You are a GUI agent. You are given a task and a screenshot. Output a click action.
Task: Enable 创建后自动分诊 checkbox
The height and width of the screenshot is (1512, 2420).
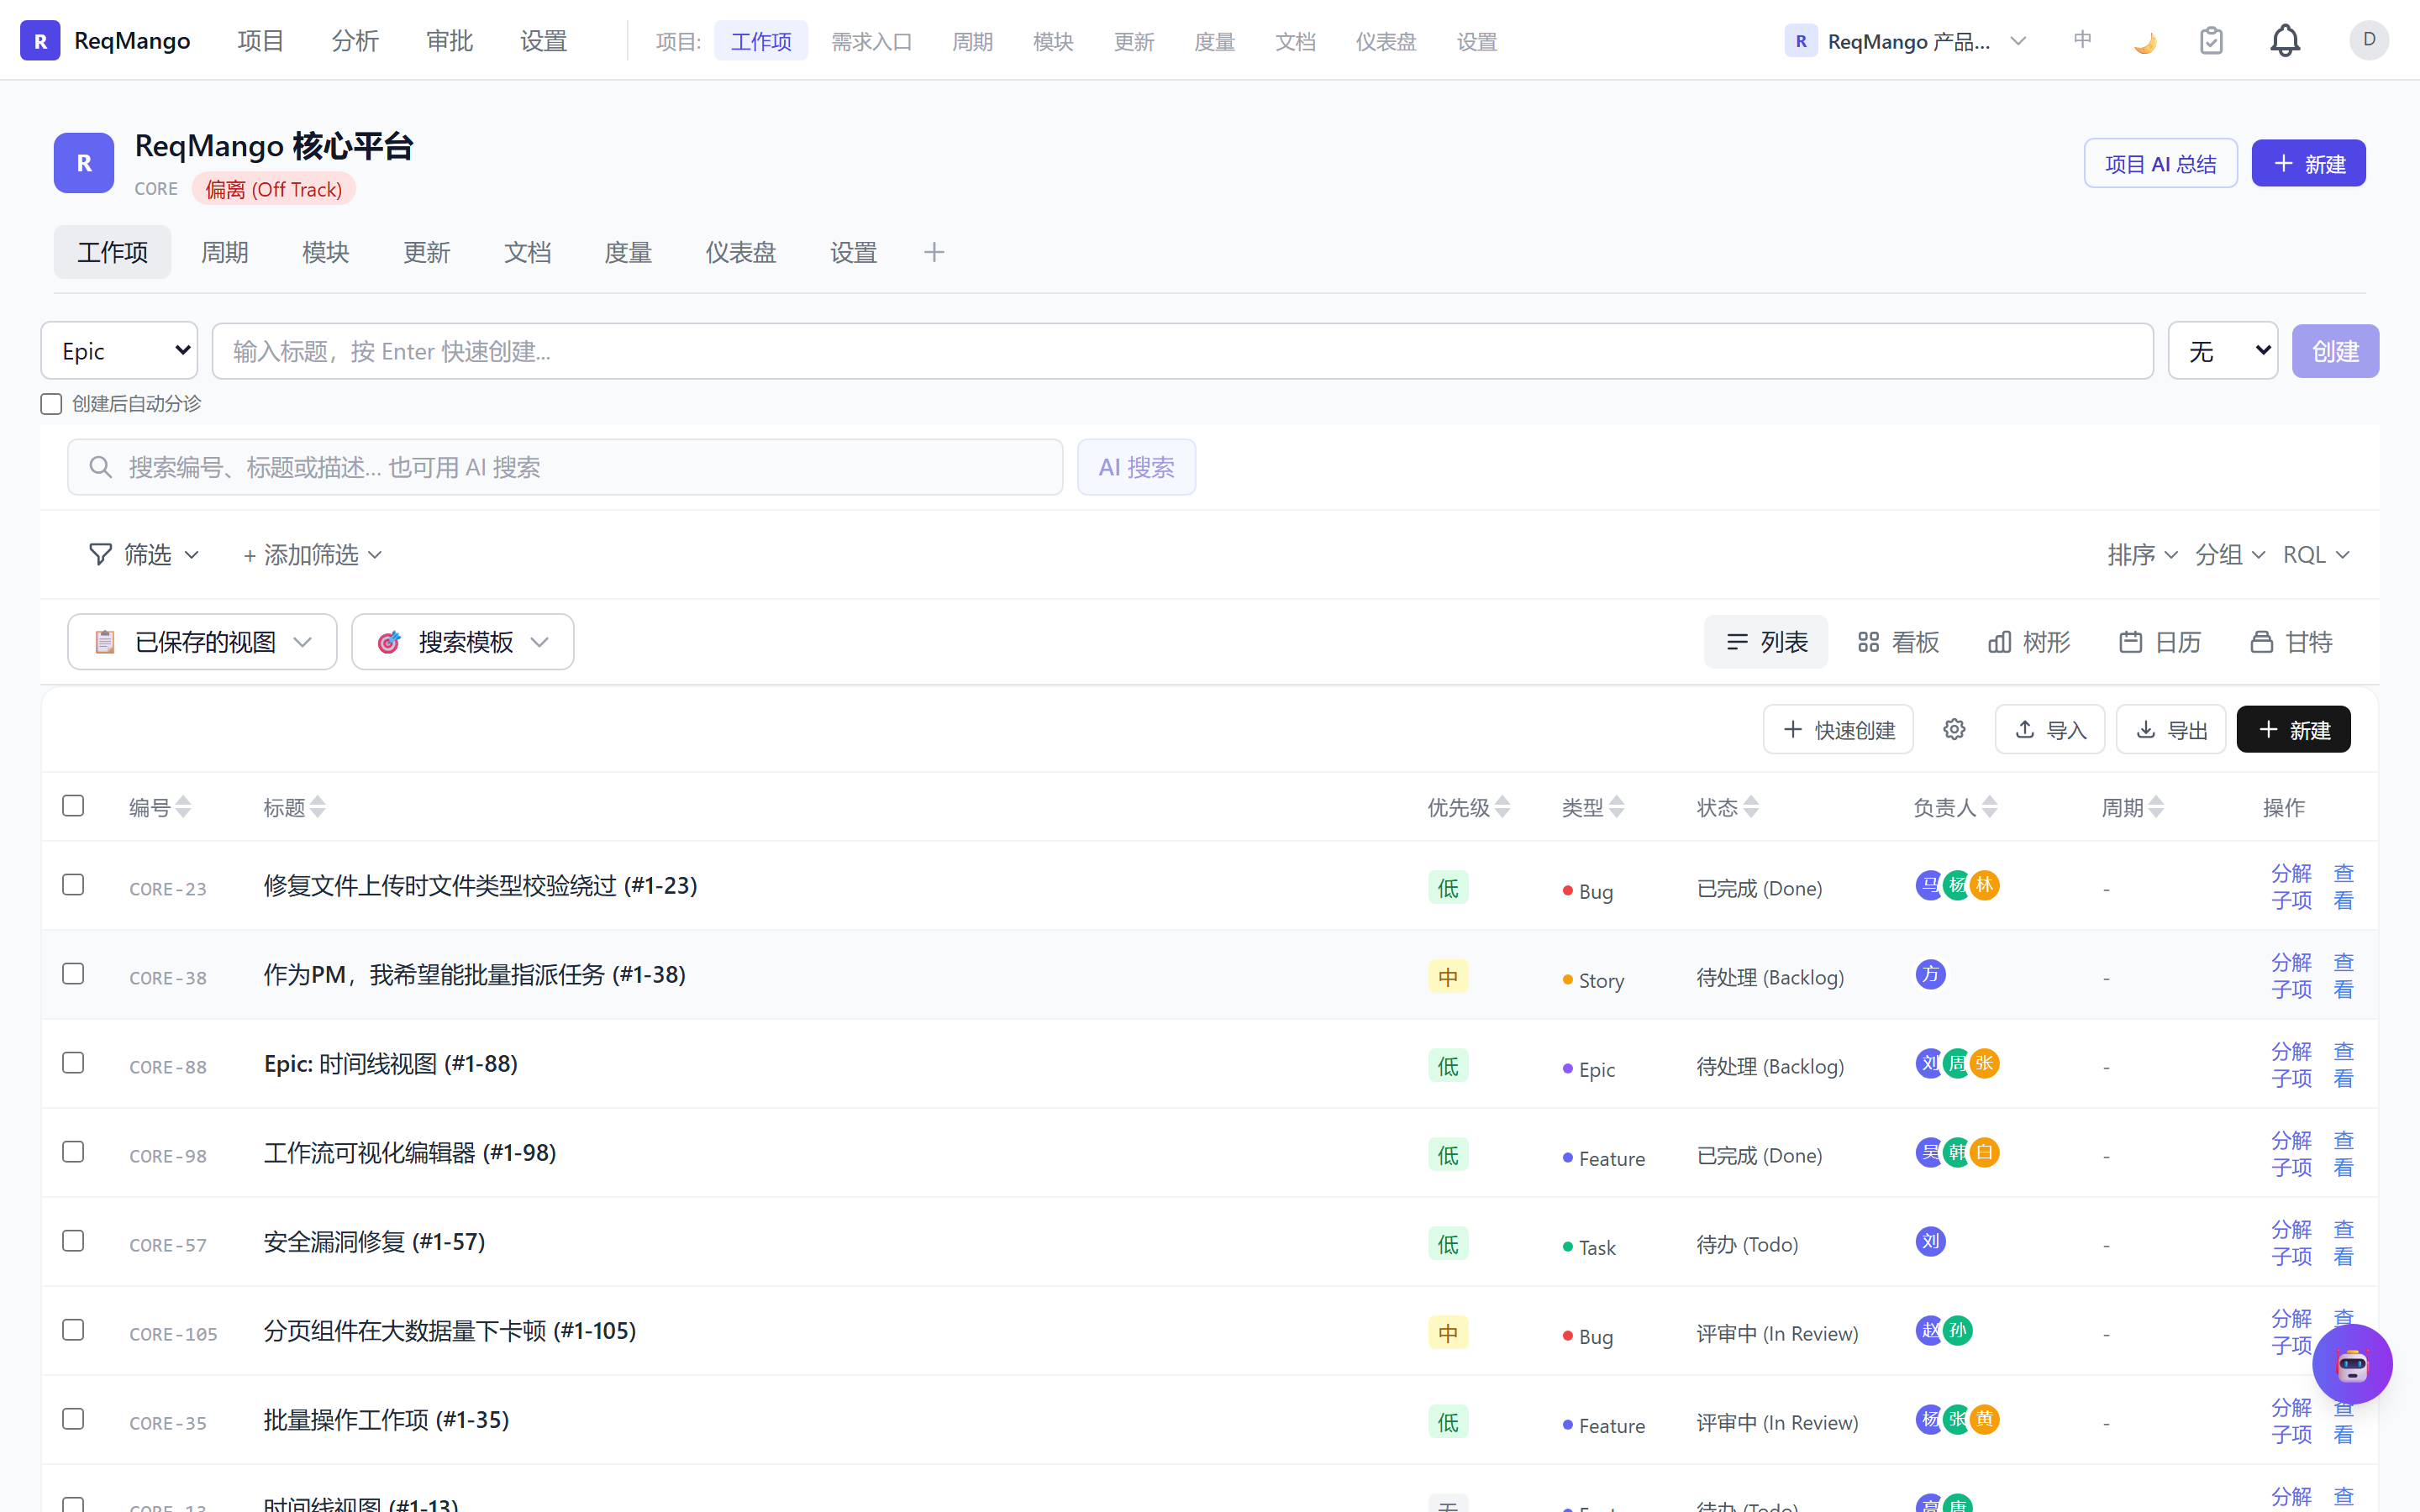(51, 404)
